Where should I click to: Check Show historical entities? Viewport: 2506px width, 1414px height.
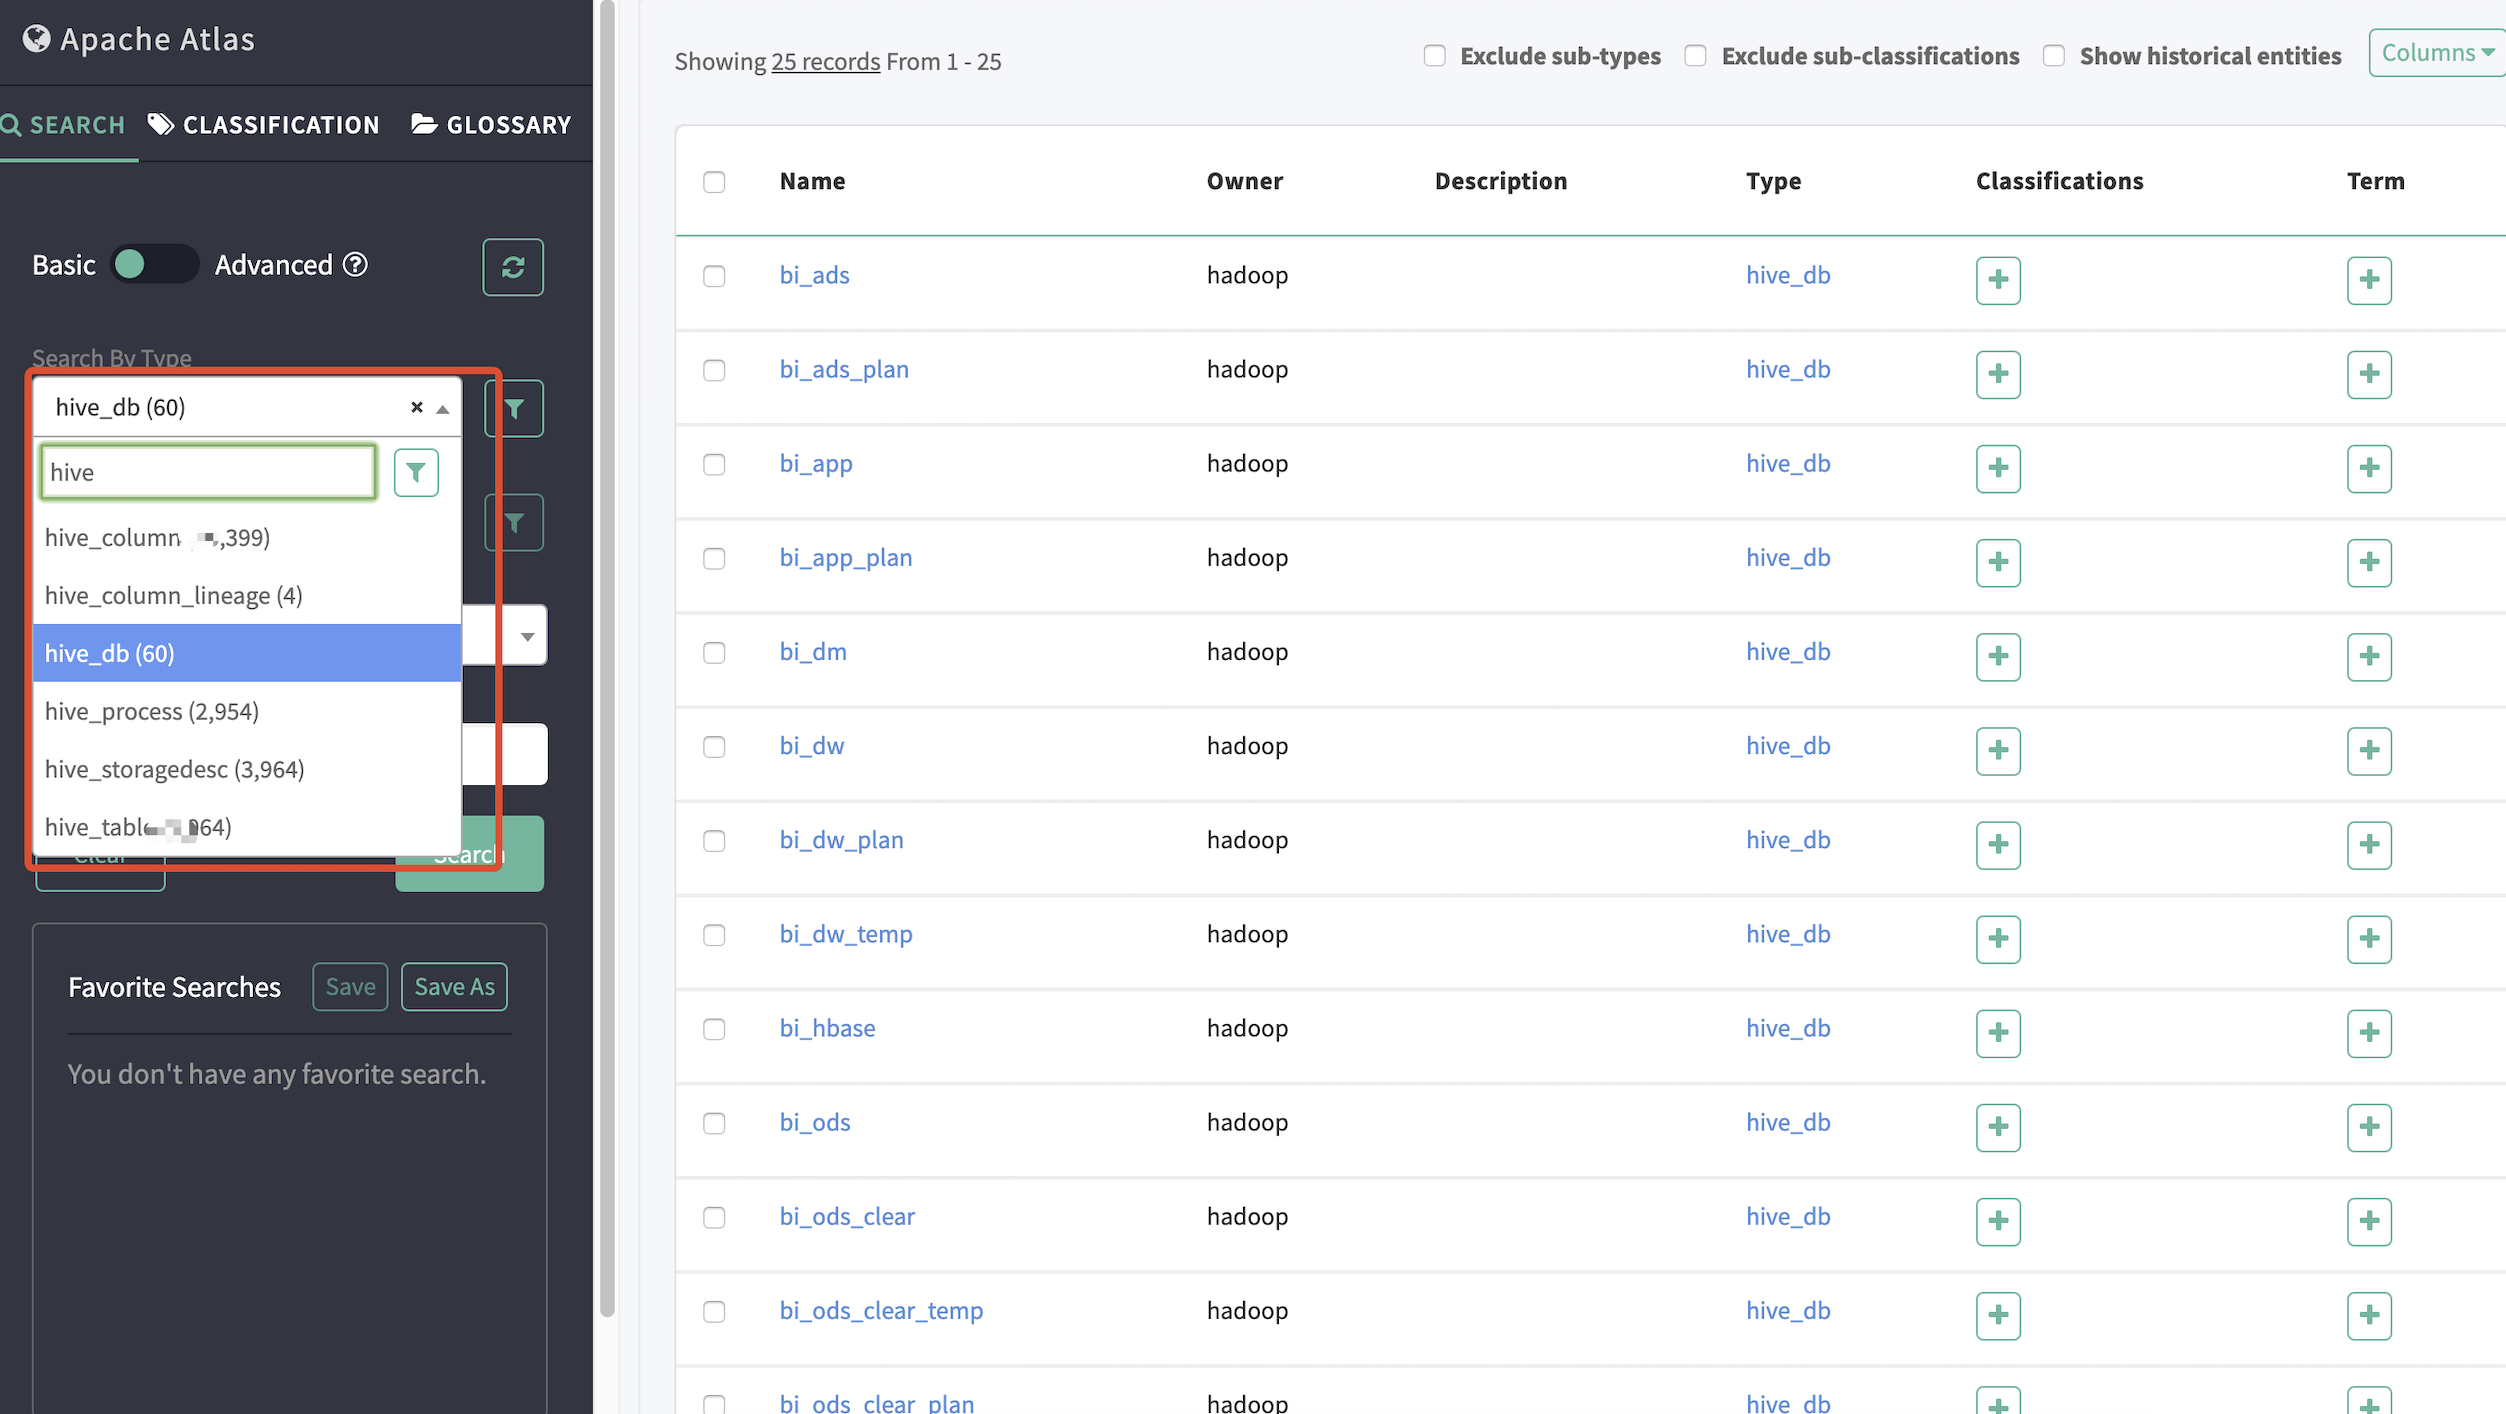pos(2053,56)
